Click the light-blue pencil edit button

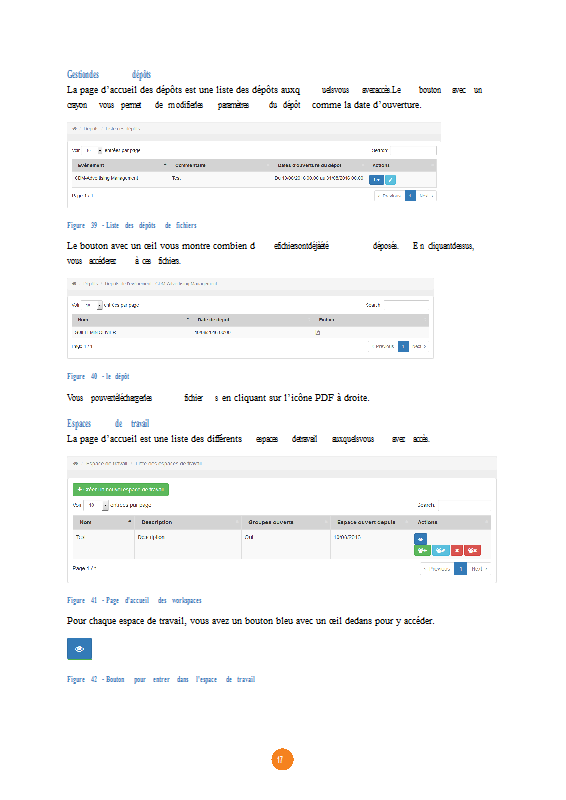click(x=390, y=180)
